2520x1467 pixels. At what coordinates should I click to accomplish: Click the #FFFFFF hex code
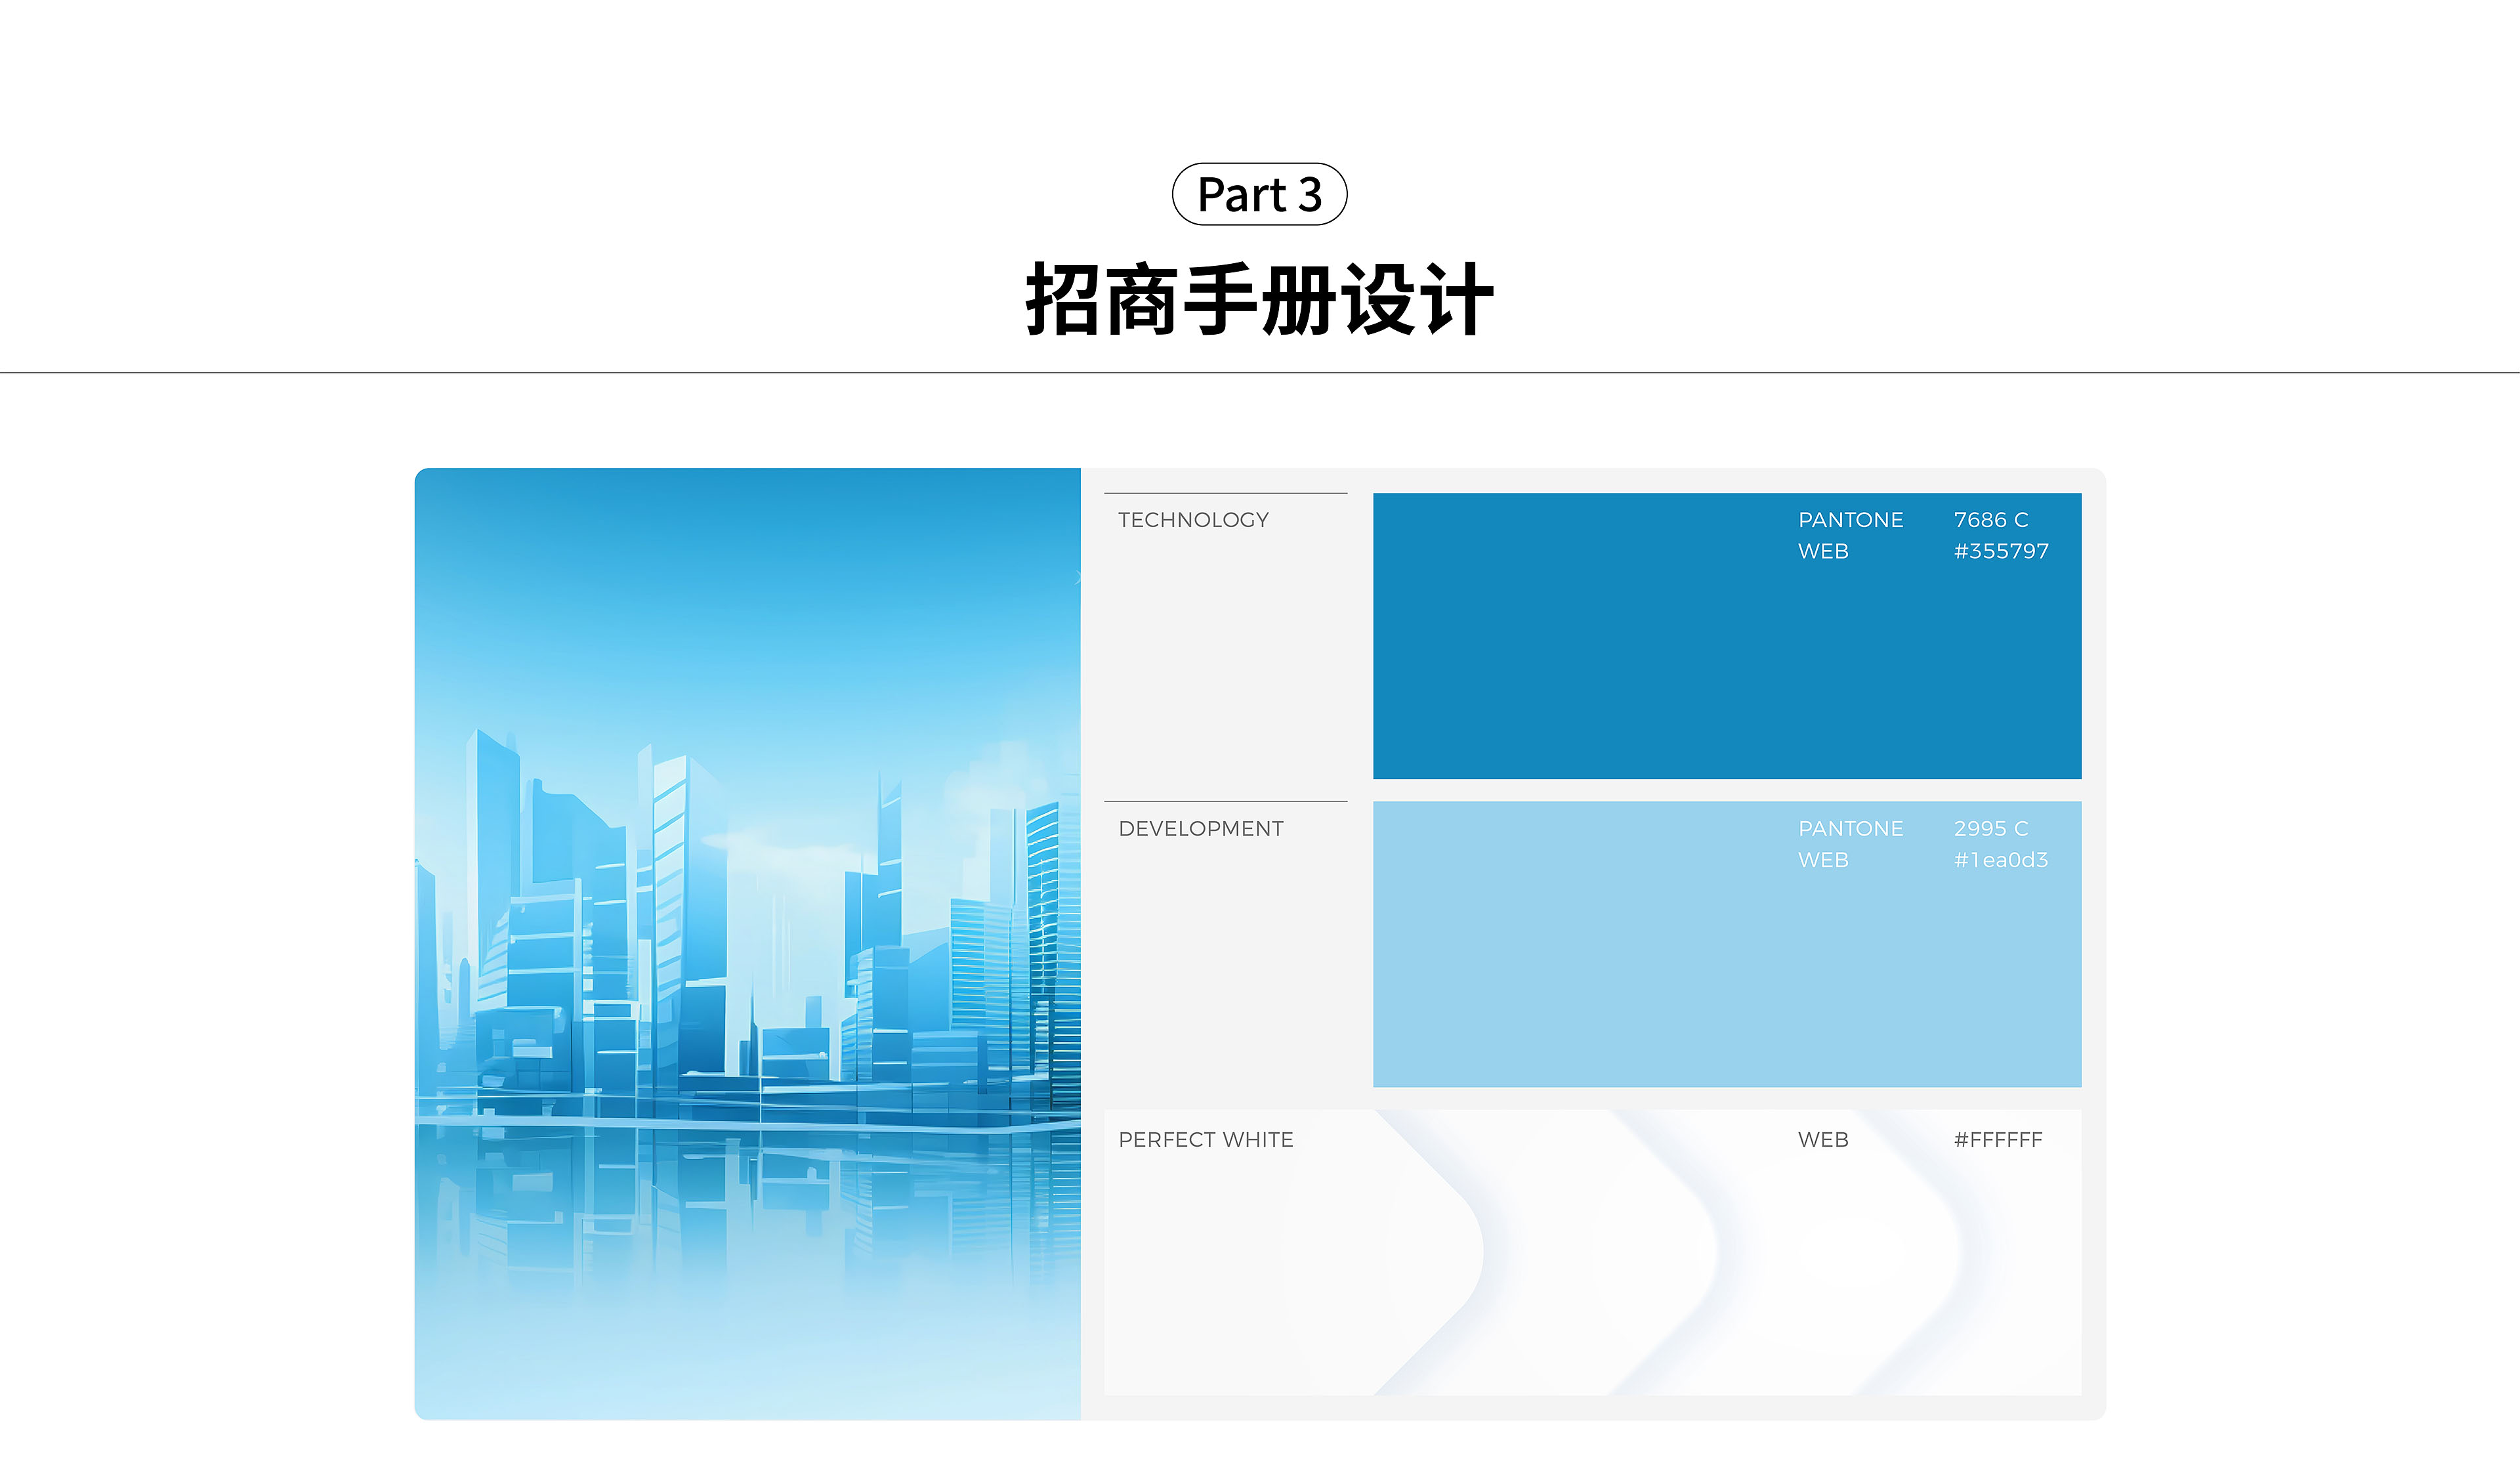pyautogui.click(x=1997, y=1140)
